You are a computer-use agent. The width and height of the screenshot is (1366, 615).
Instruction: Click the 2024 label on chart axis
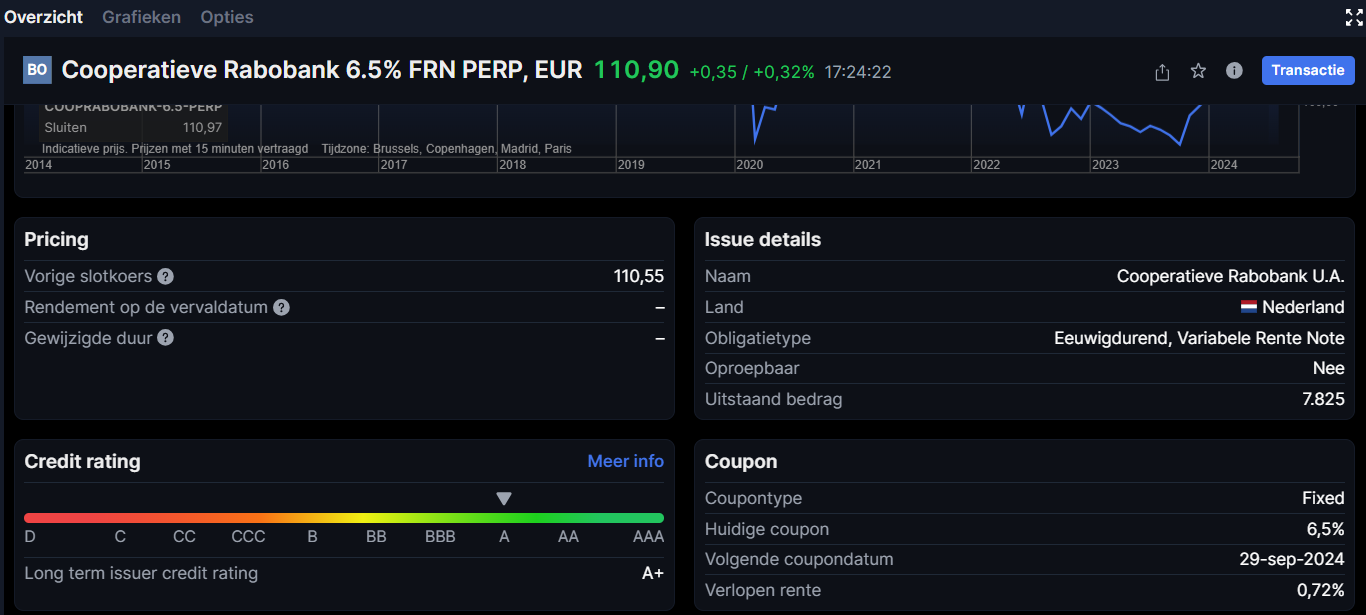tap(1224, 165)
